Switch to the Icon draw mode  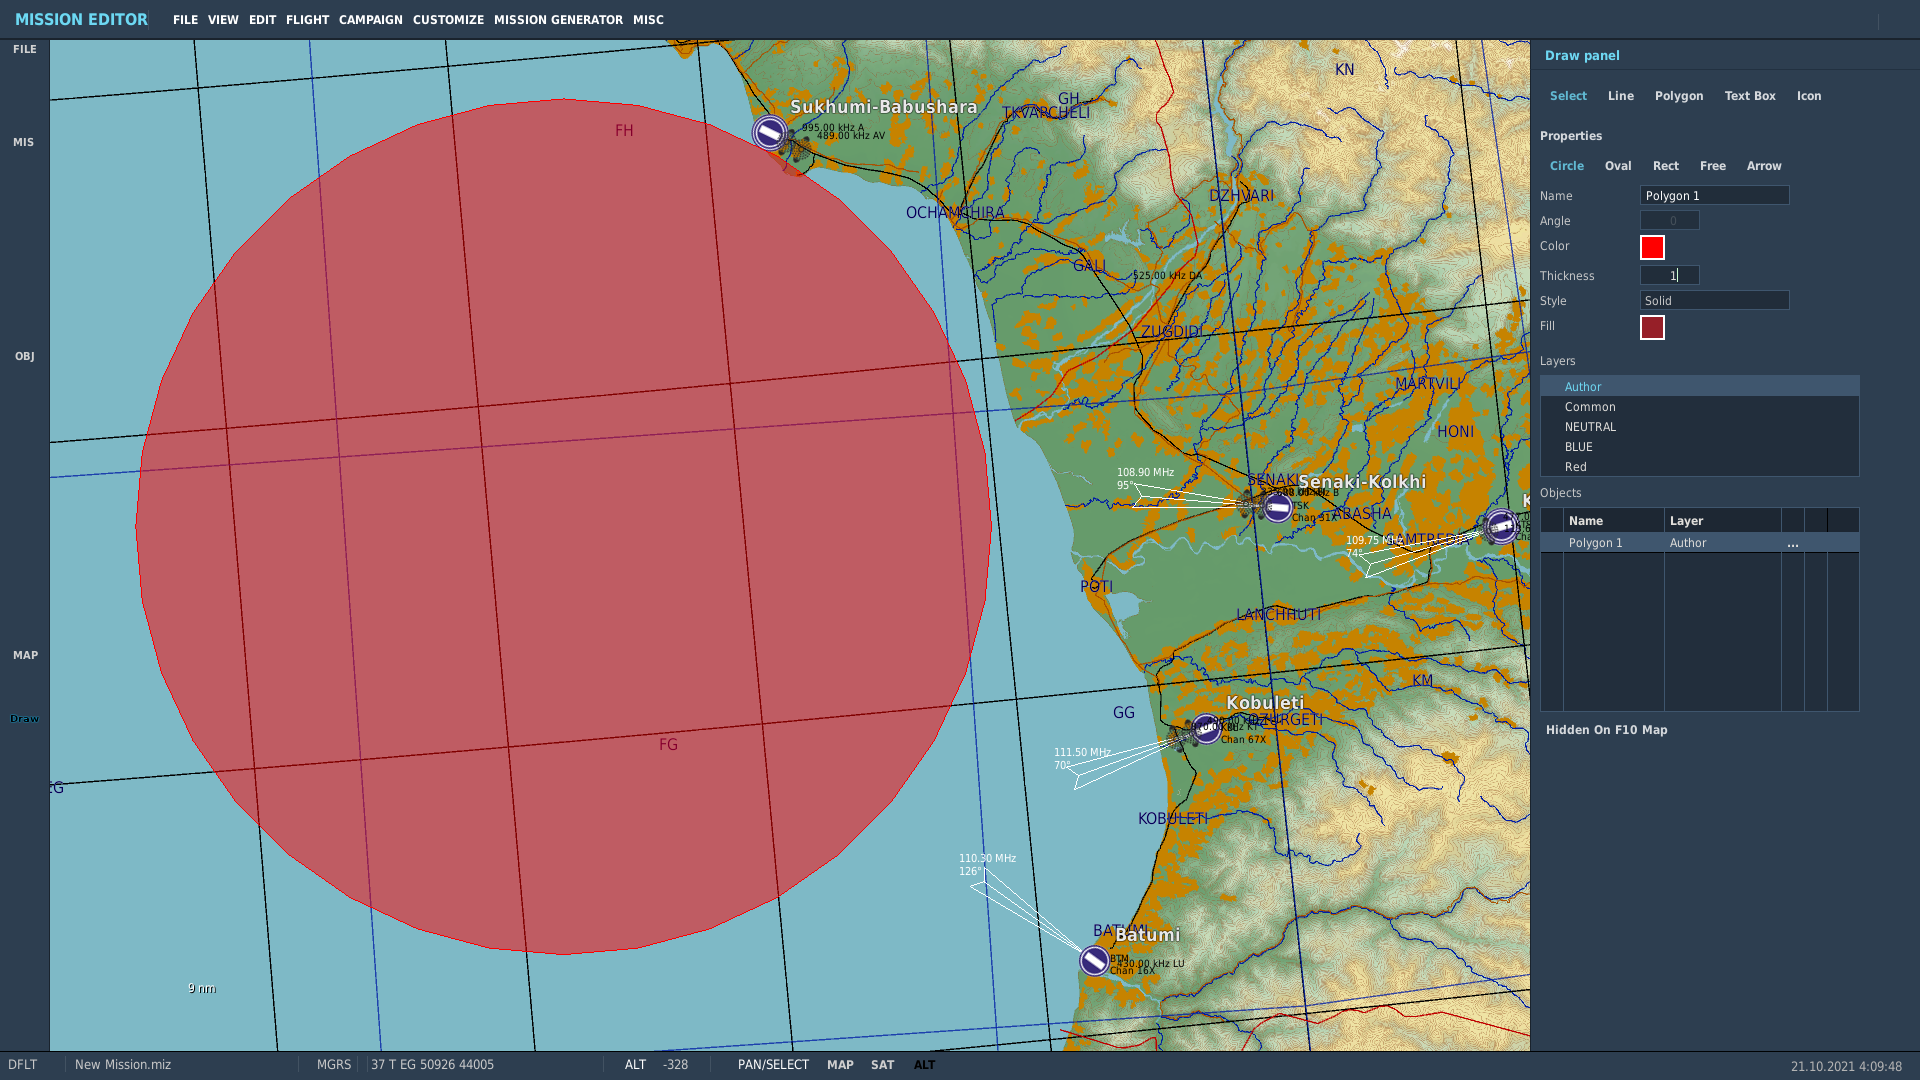1808,96
